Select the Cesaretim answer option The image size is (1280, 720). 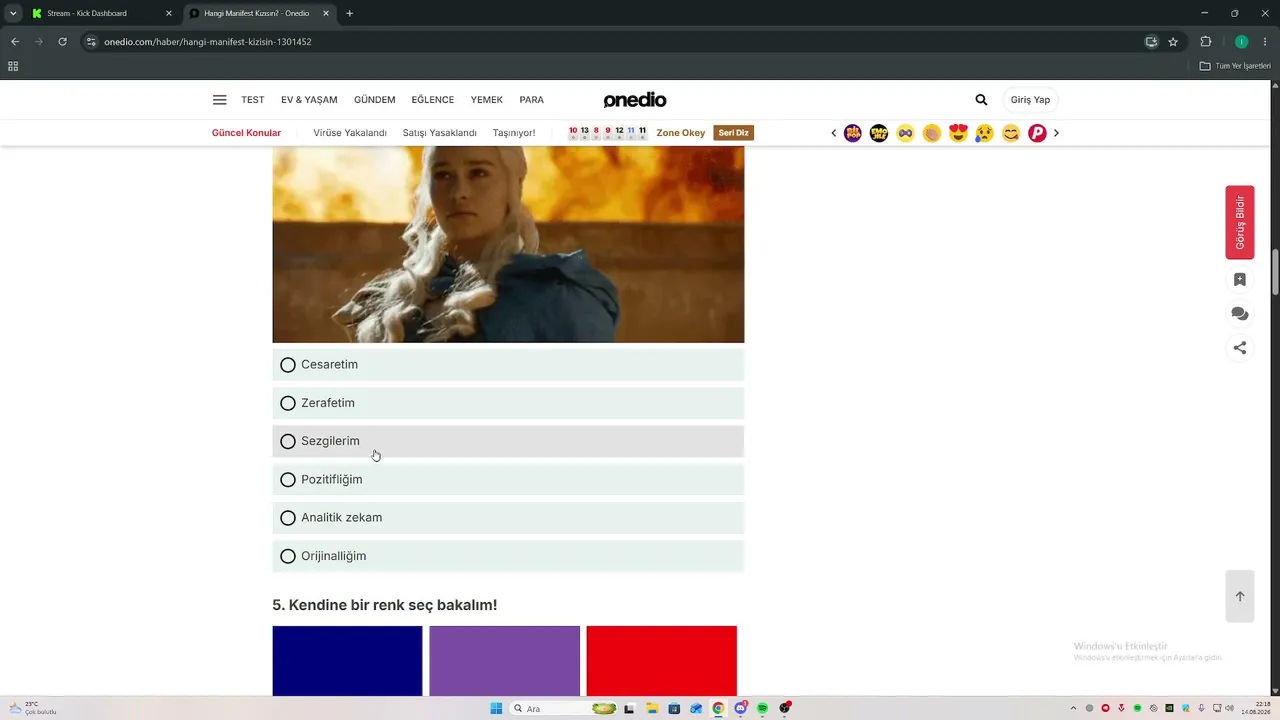508,365
